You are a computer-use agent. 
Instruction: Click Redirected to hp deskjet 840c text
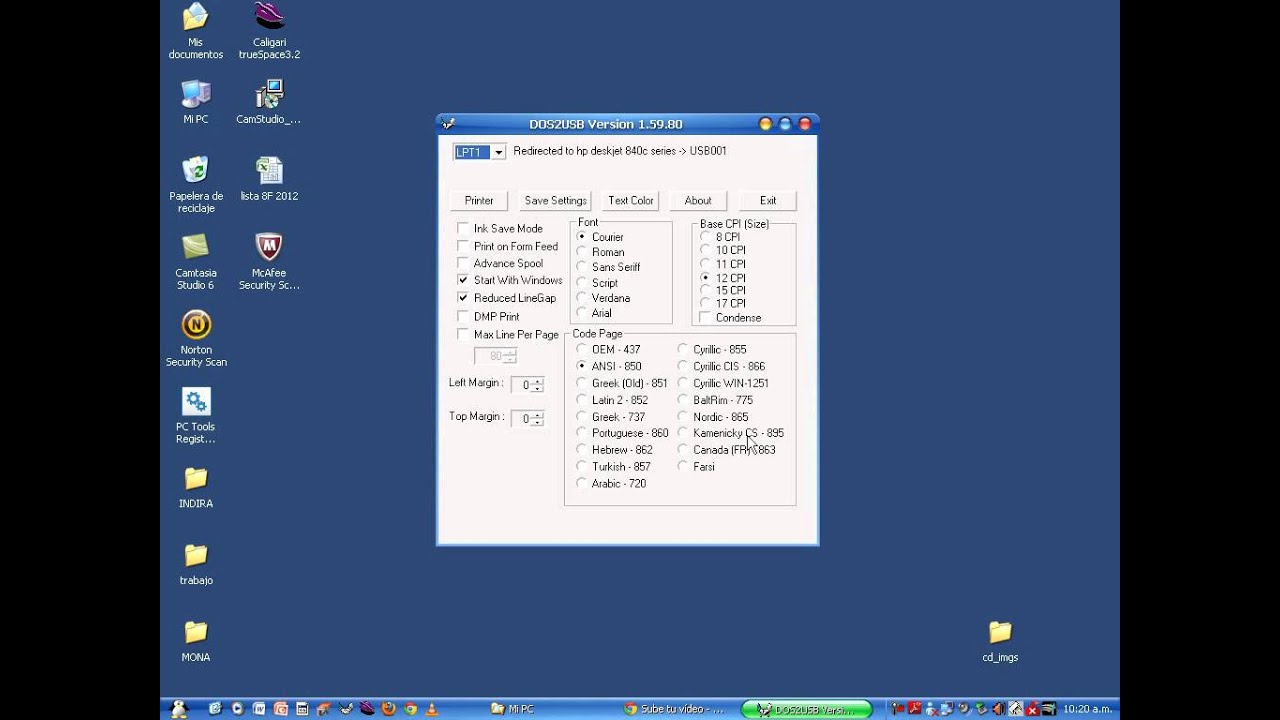pos(620,151)
